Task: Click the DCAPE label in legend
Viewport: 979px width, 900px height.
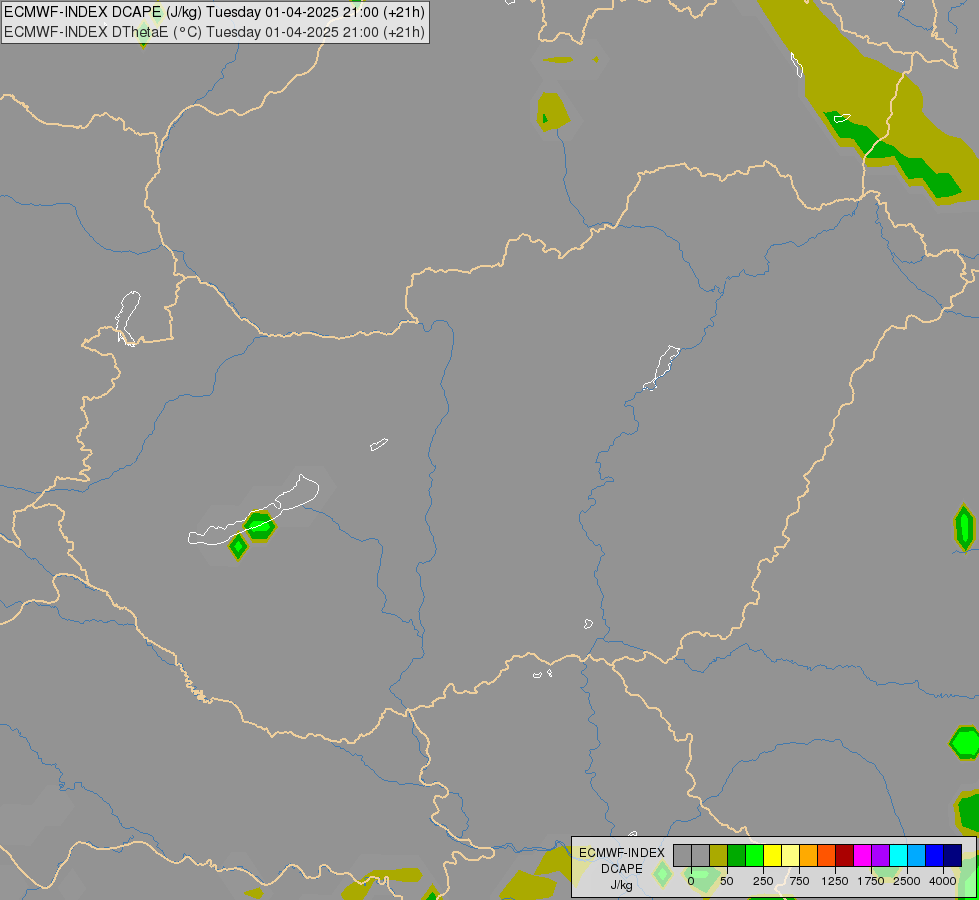Action: click(x=622, y=869)
